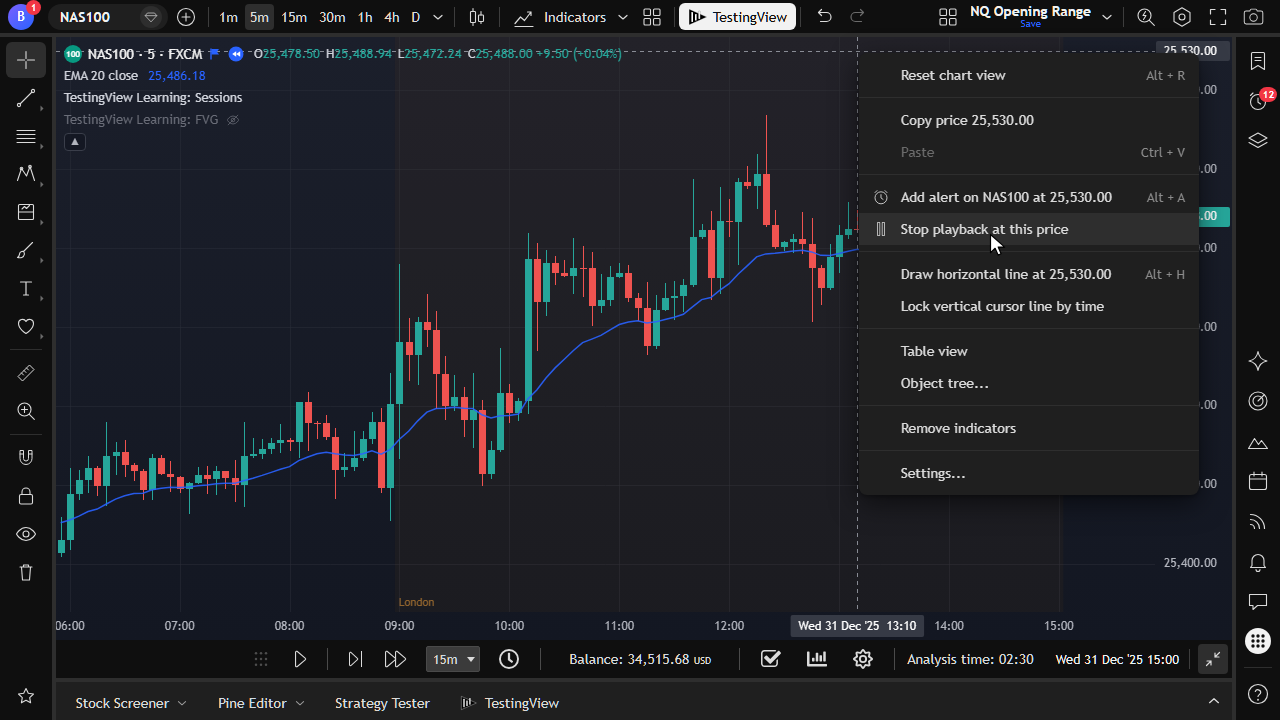This screenshot has width=1280, height=720.
Task: Click the step forward replay button
Action: (x=355, y=659)
